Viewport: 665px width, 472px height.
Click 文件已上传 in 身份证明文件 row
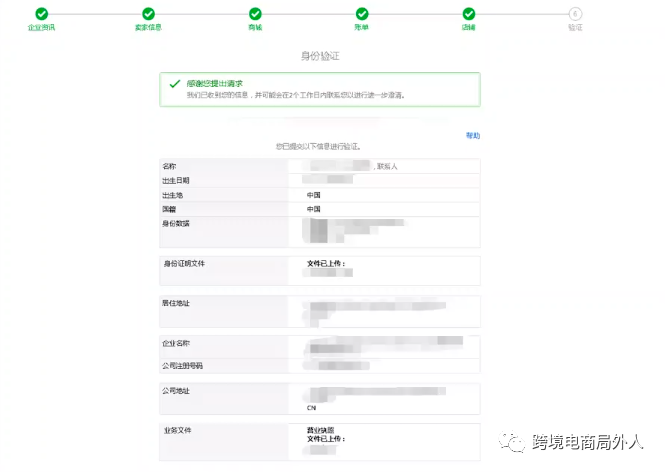click(326, 263)
